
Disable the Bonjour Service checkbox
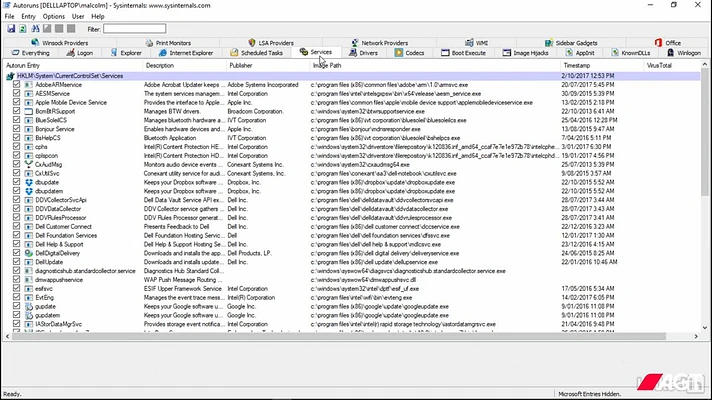pyautogui.click(x=16, y=129)
